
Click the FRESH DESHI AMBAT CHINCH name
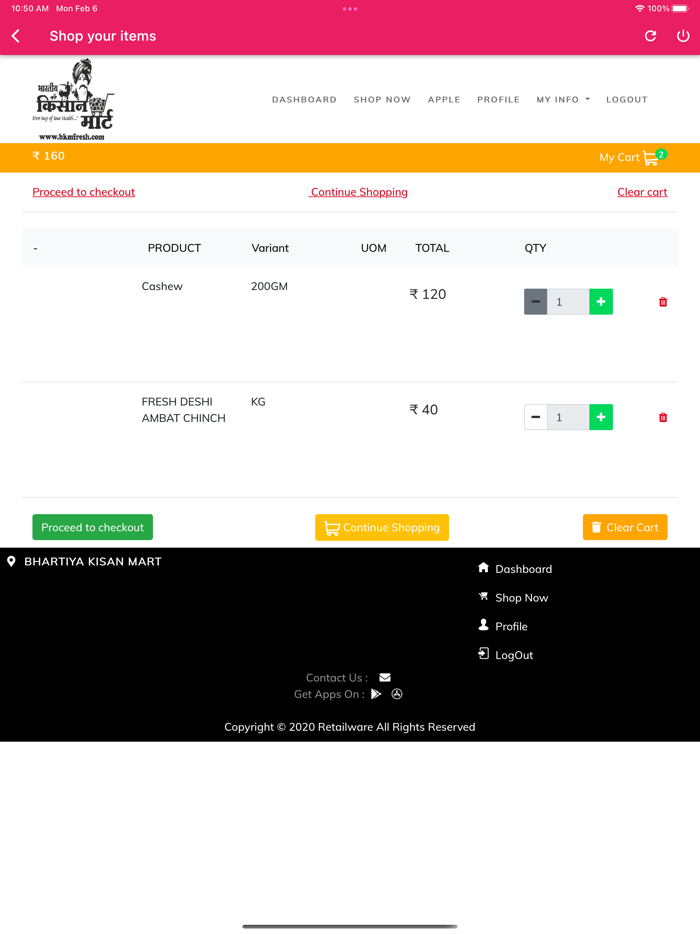pyautogui.click(x=183, y=410)
